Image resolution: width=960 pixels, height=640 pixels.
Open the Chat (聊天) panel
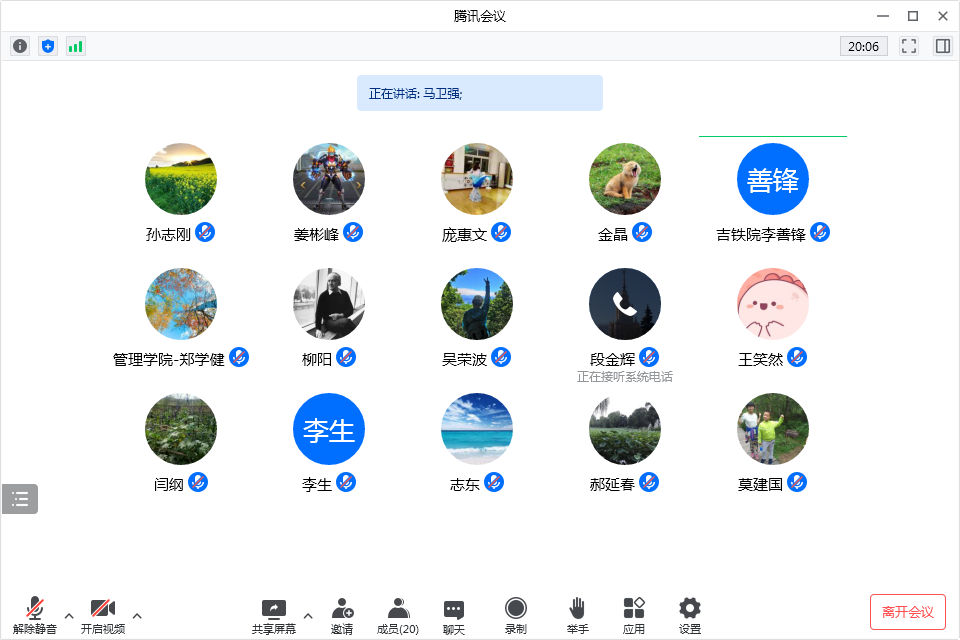click(454, 615)
